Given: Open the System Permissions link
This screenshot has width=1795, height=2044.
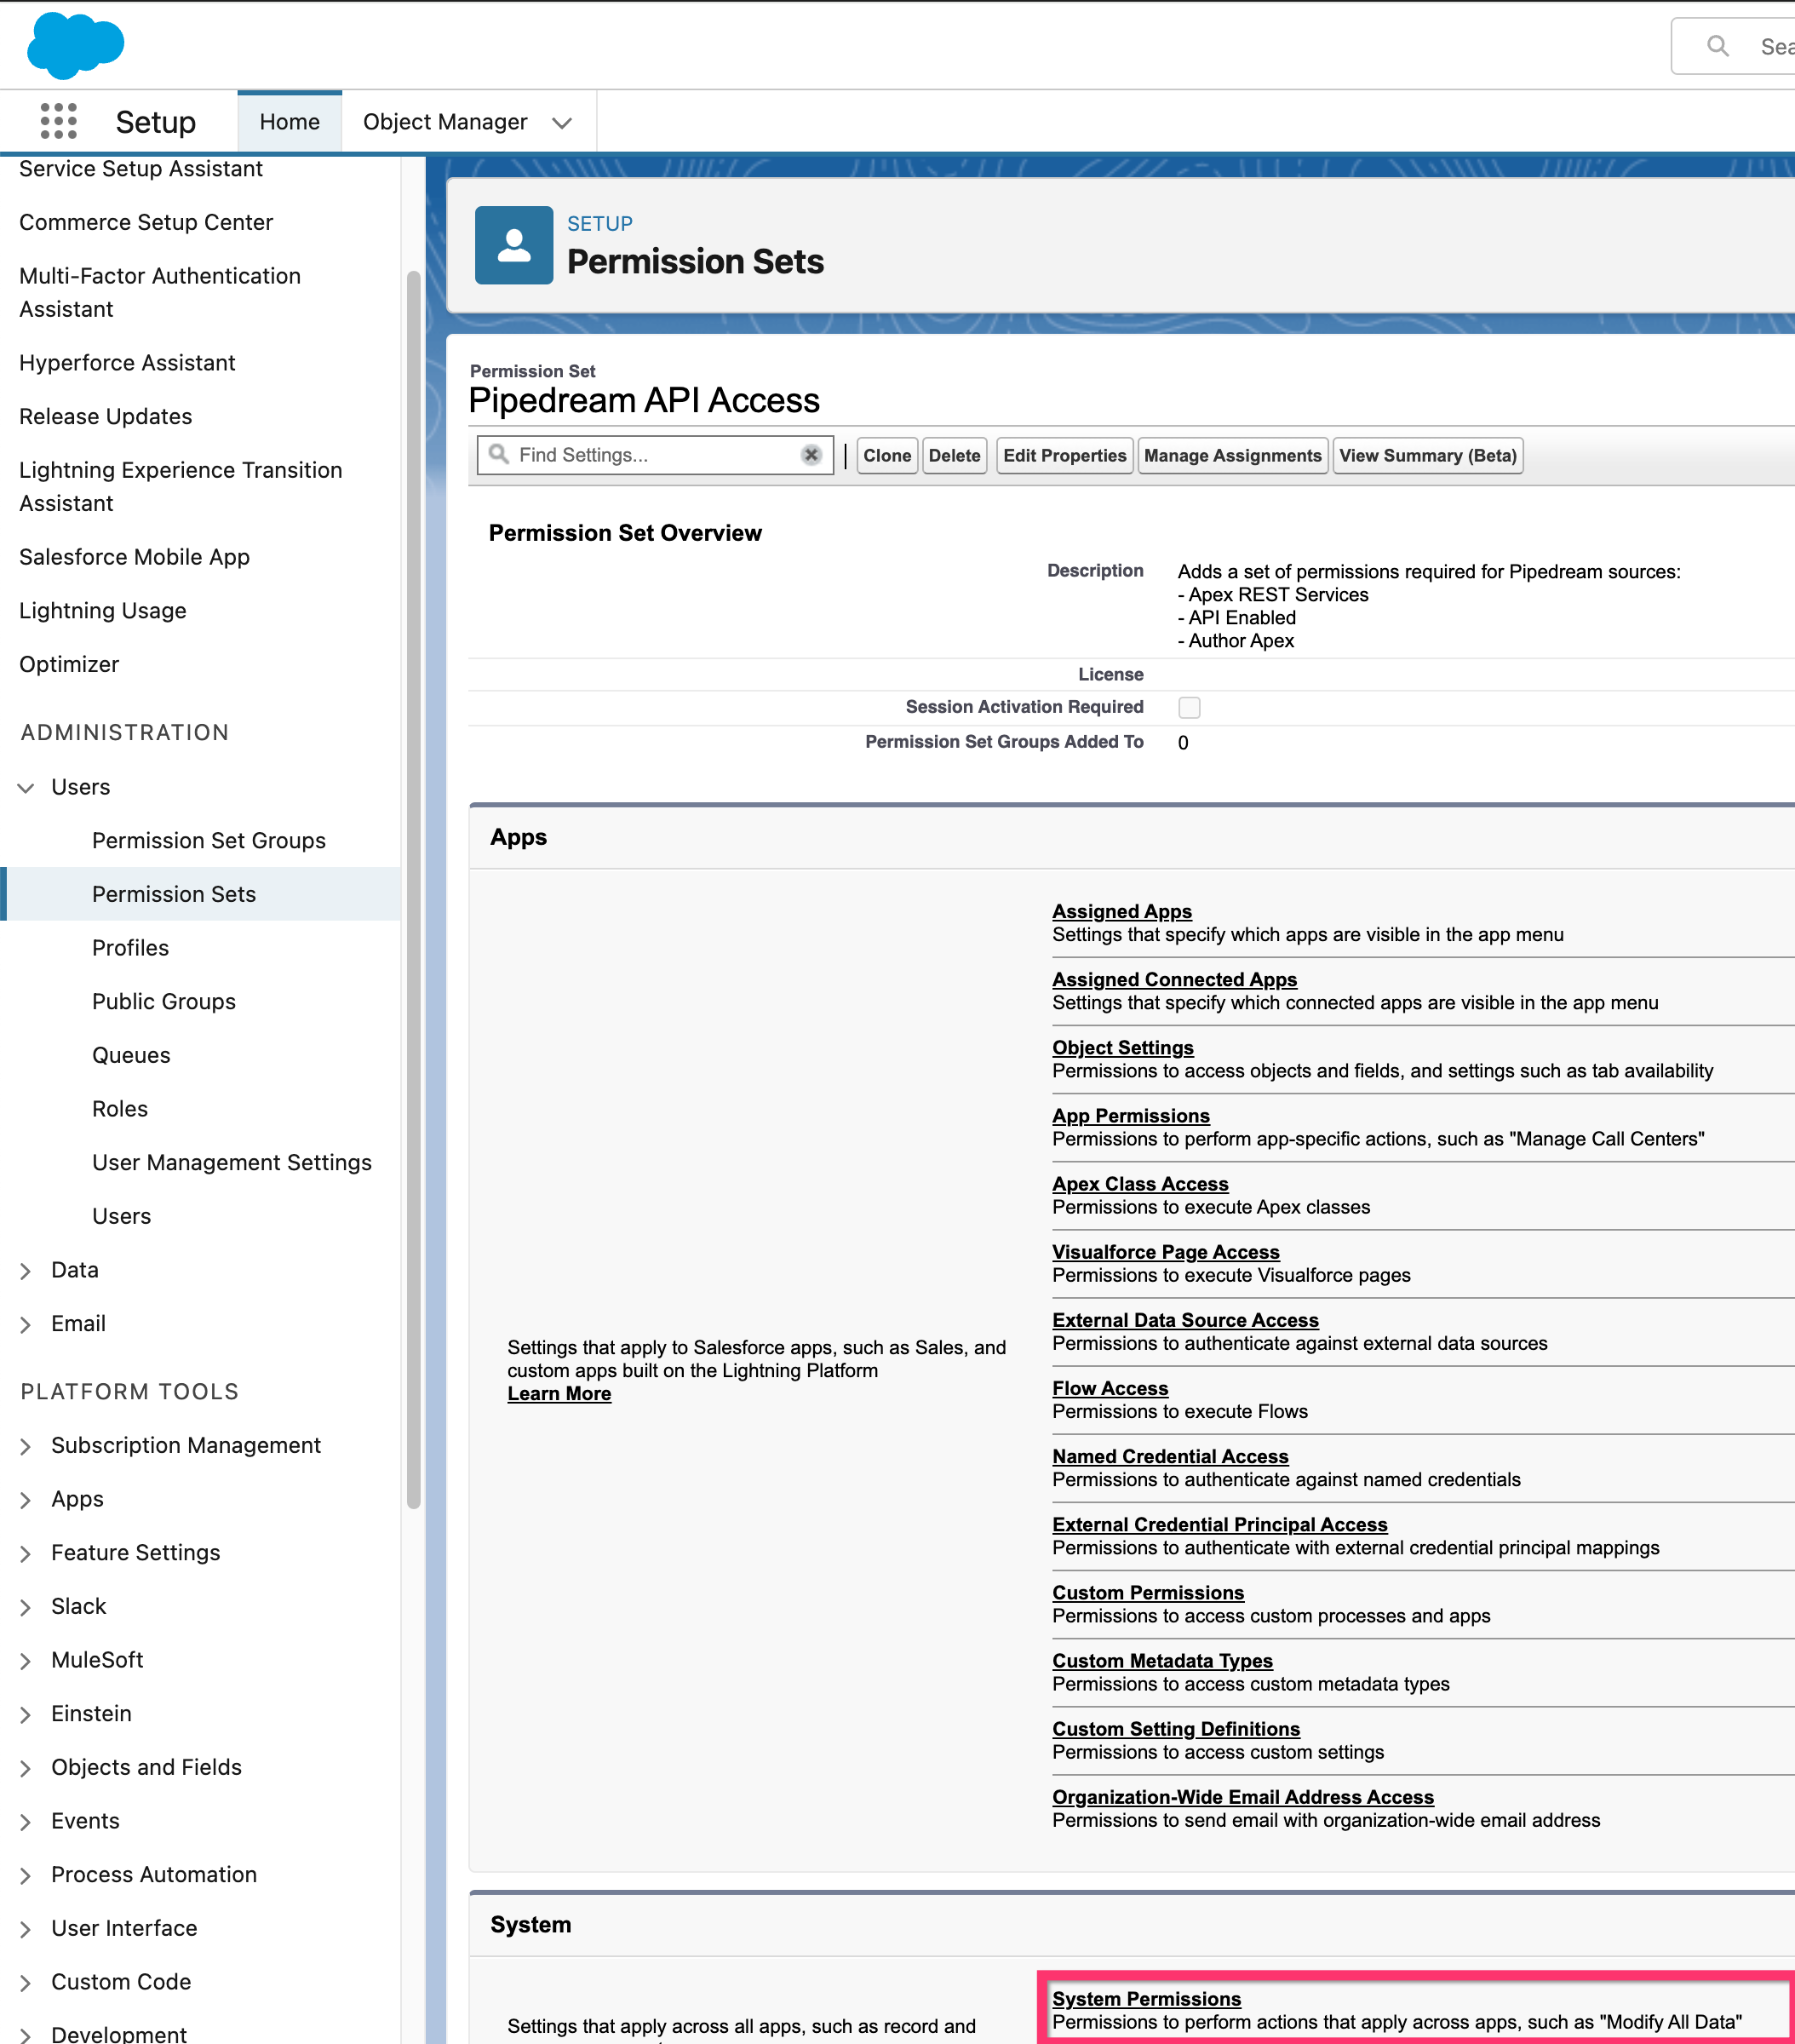Looking at the screenshot, I should click(x=1146, y=1999).
